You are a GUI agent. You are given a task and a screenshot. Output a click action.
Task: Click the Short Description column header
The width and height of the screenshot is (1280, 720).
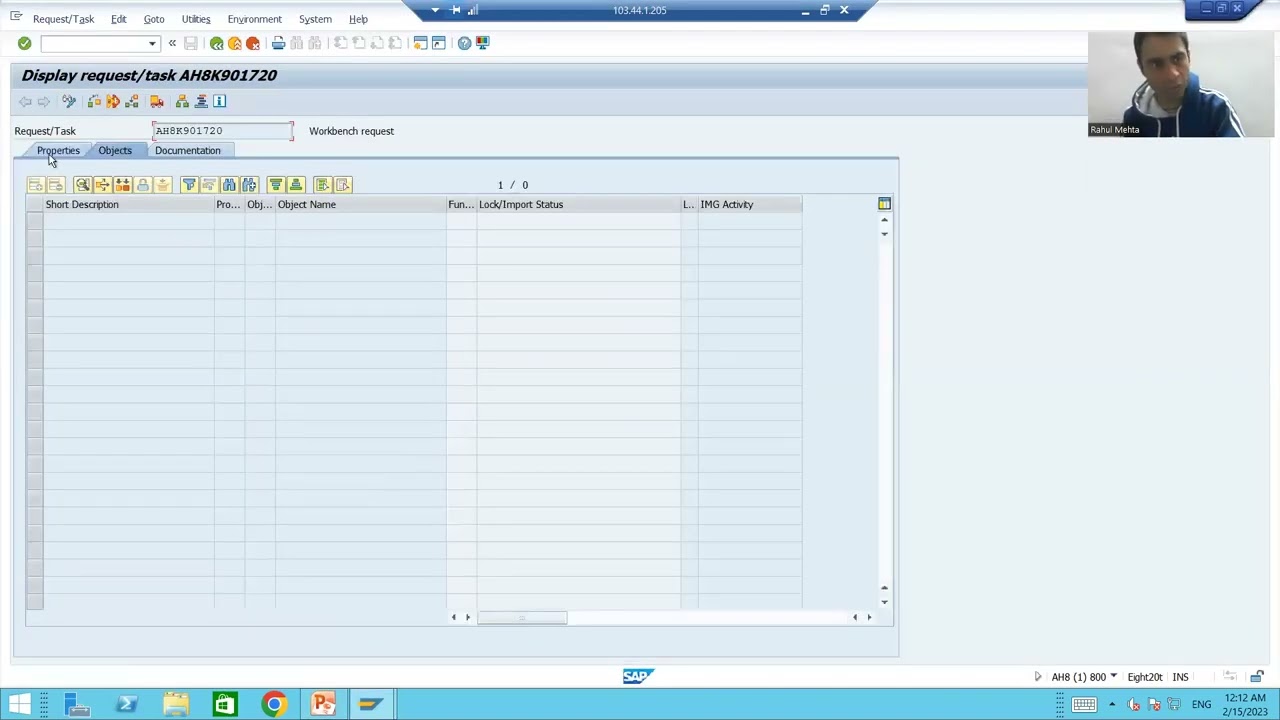pos(128,204)
